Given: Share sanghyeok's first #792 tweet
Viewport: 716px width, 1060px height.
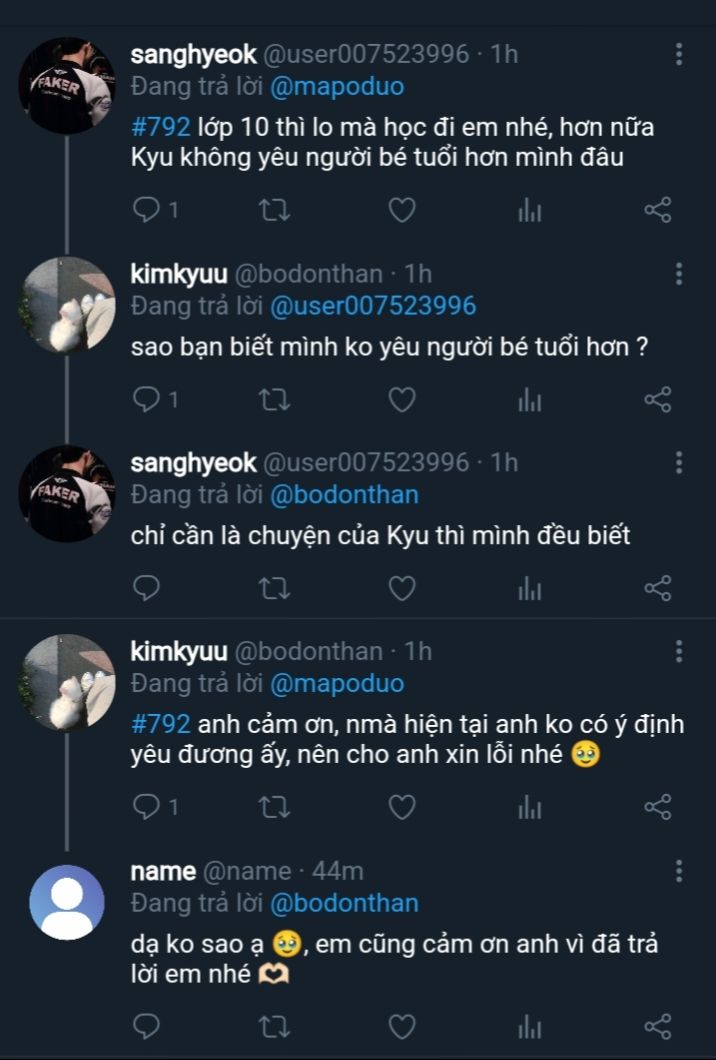Looking at the screenshot, I should point(657,210).
